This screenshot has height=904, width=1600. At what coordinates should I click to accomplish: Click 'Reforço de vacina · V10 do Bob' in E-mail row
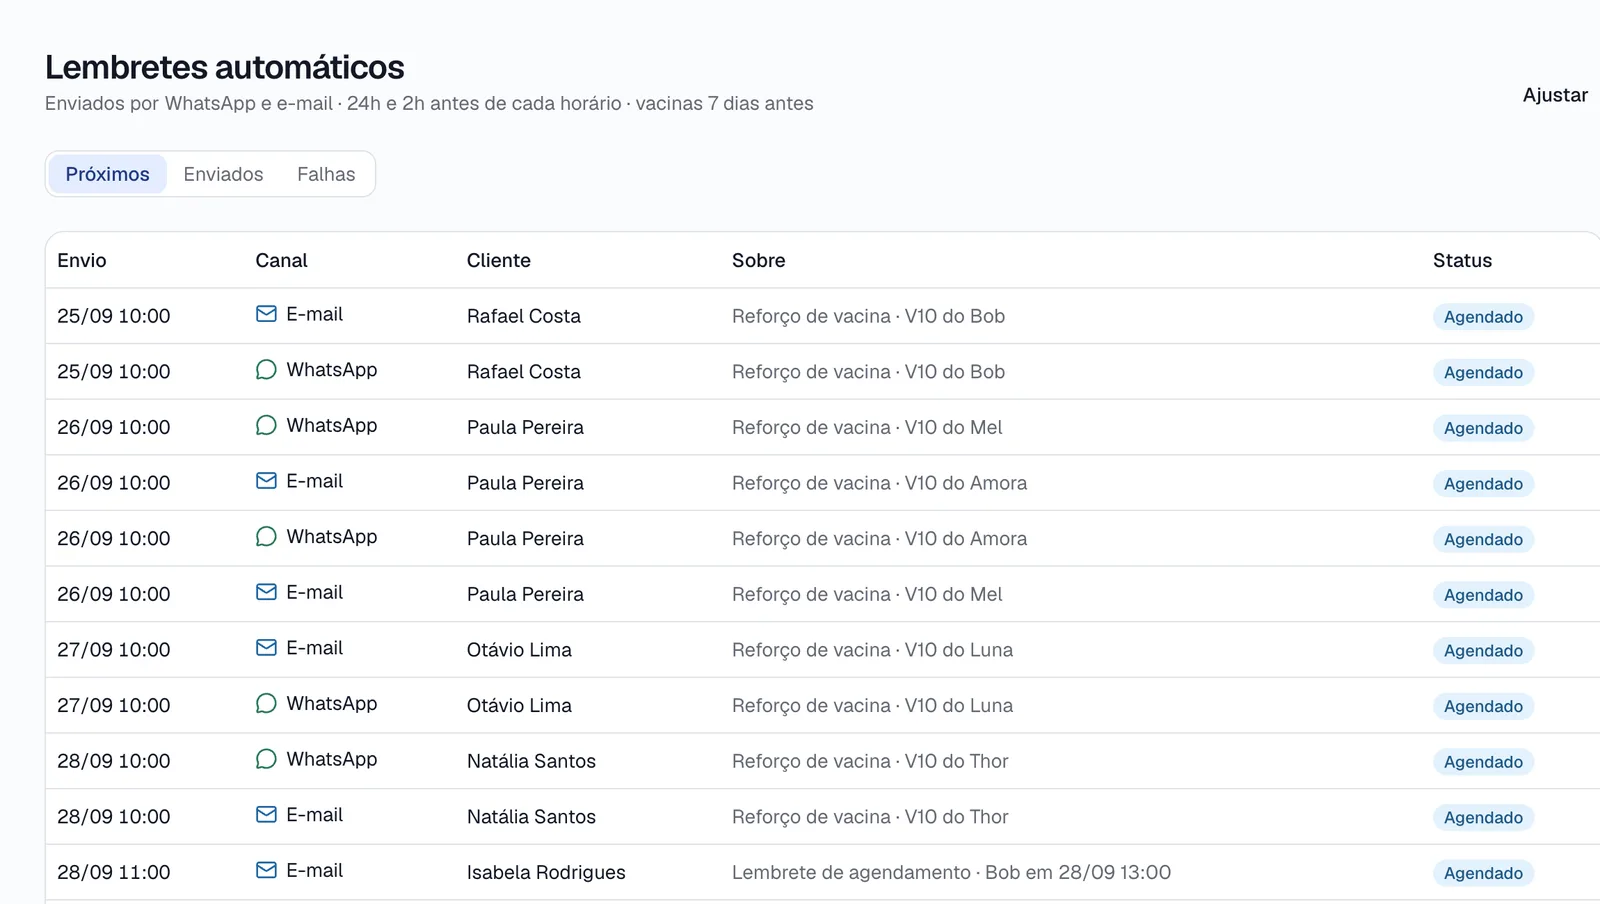pos(868,316)
